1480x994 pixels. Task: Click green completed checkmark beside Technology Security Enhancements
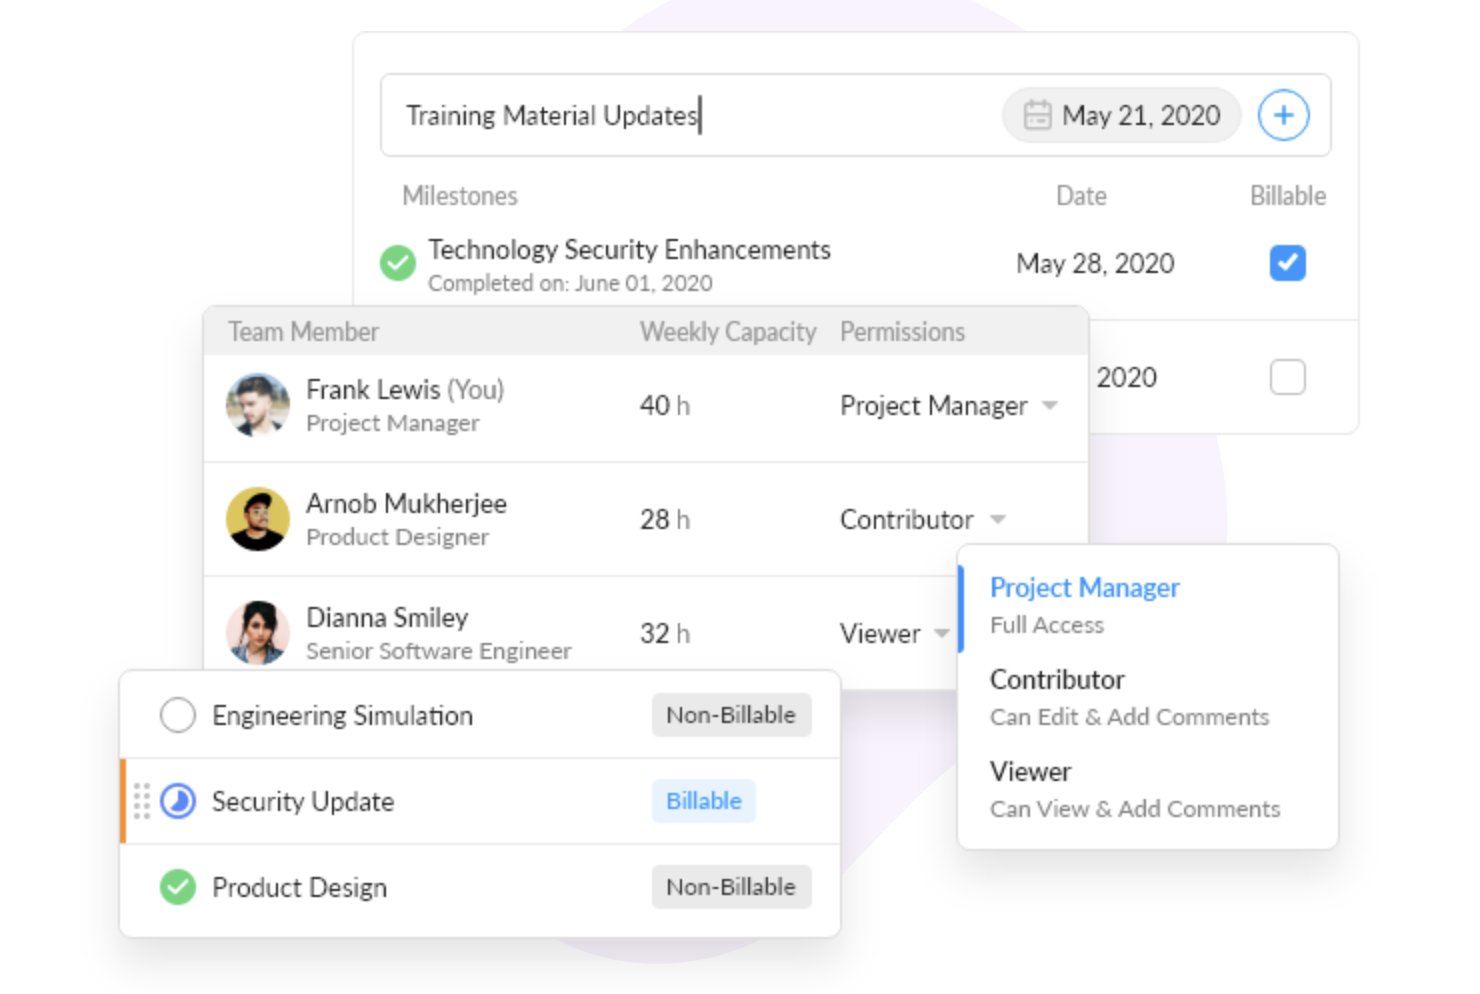tap(397, 263)
